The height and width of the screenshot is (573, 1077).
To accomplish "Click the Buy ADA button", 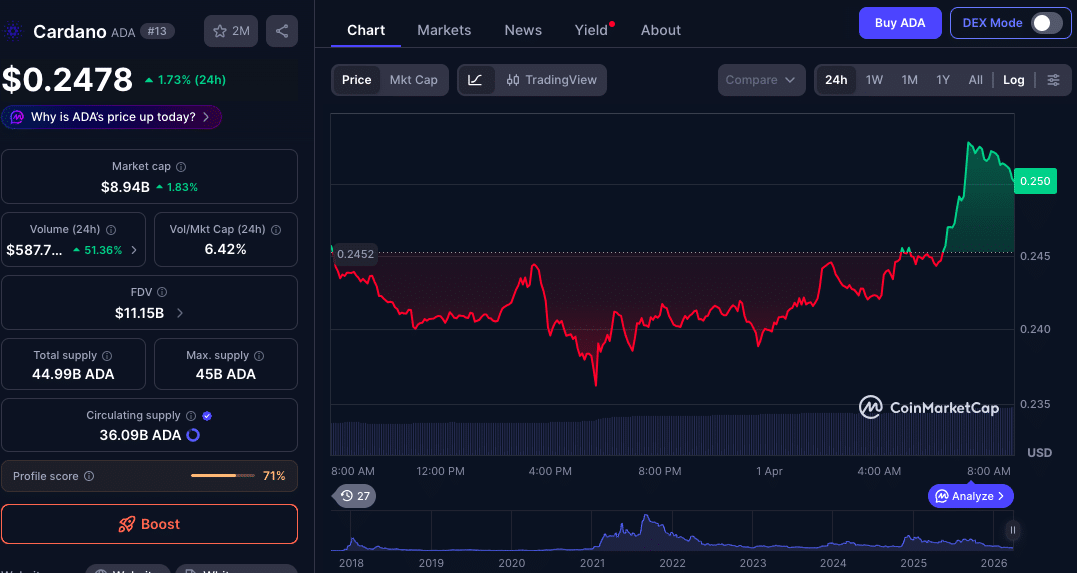I will [900, 23].
